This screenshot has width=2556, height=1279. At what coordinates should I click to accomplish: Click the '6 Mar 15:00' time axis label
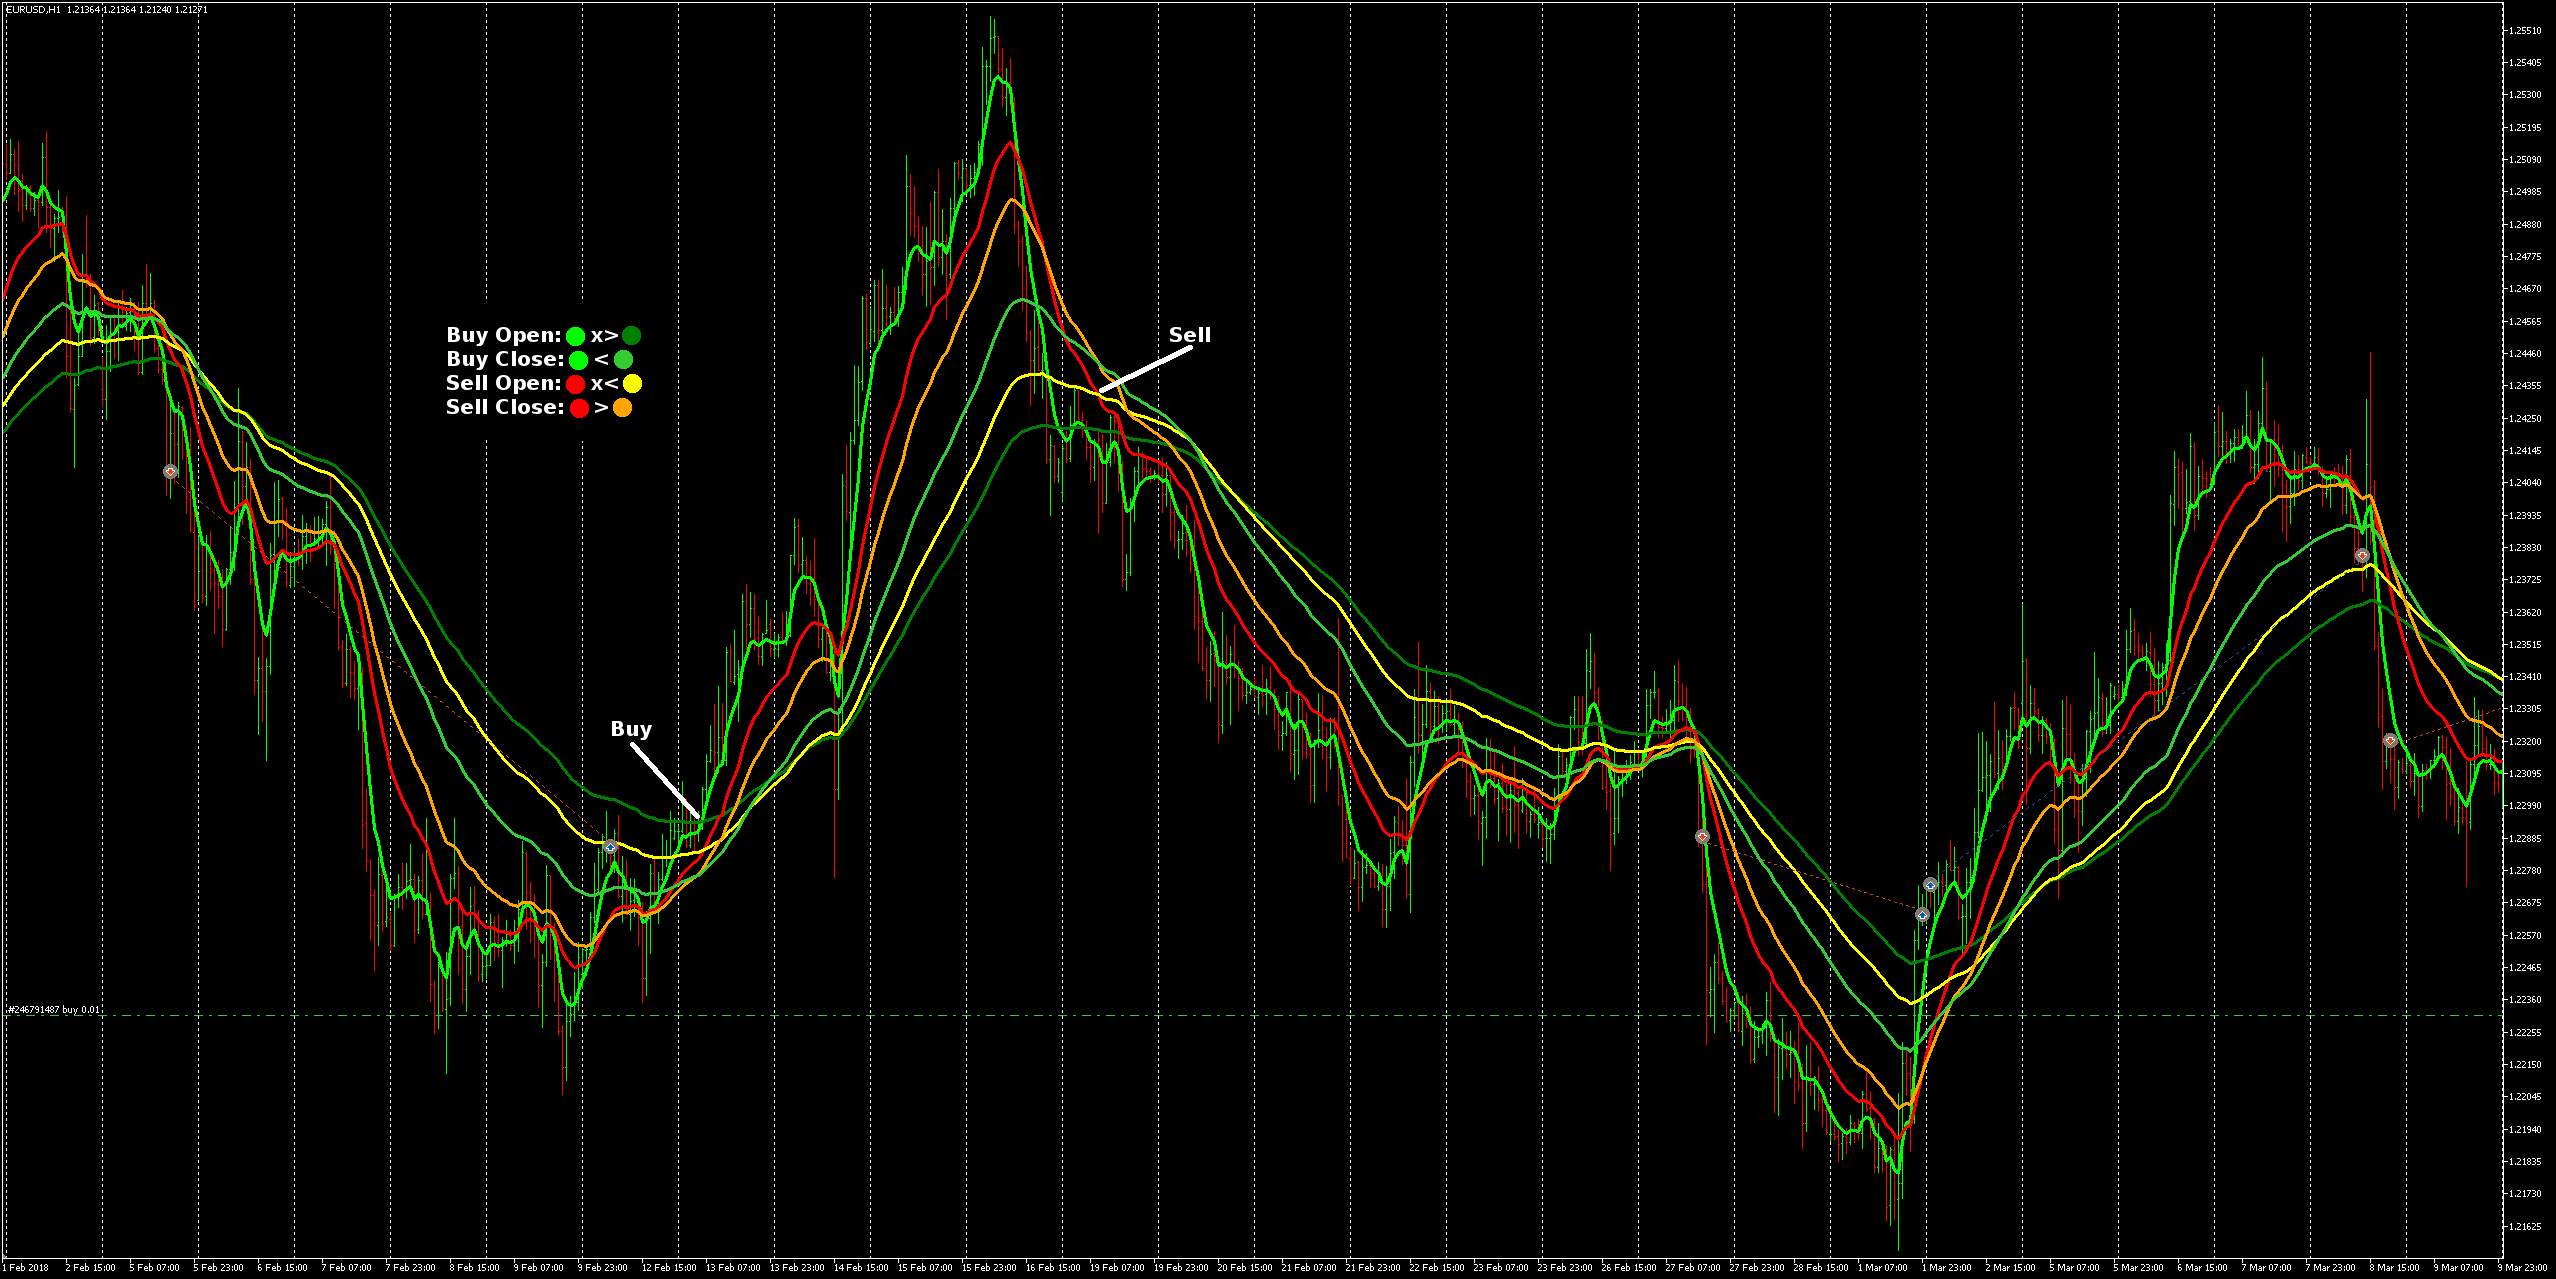pyautogui.click(x=2202, y=1268)
